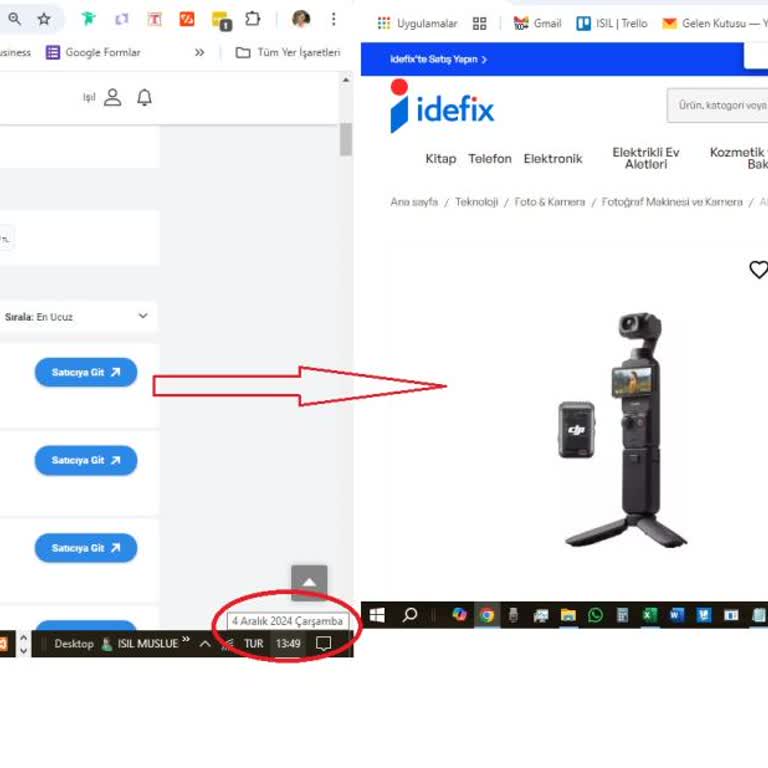The image size is (768, 768).
Task: Open notifications with the bell icon
Action: (x=144, y=97)
